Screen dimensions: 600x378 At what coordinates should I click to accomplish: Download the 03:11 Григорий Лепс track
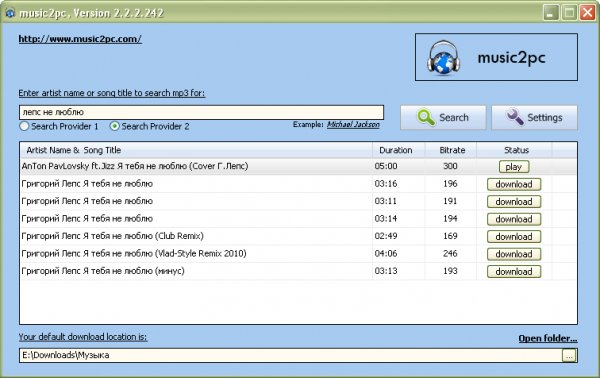click(x=514, y=202)
